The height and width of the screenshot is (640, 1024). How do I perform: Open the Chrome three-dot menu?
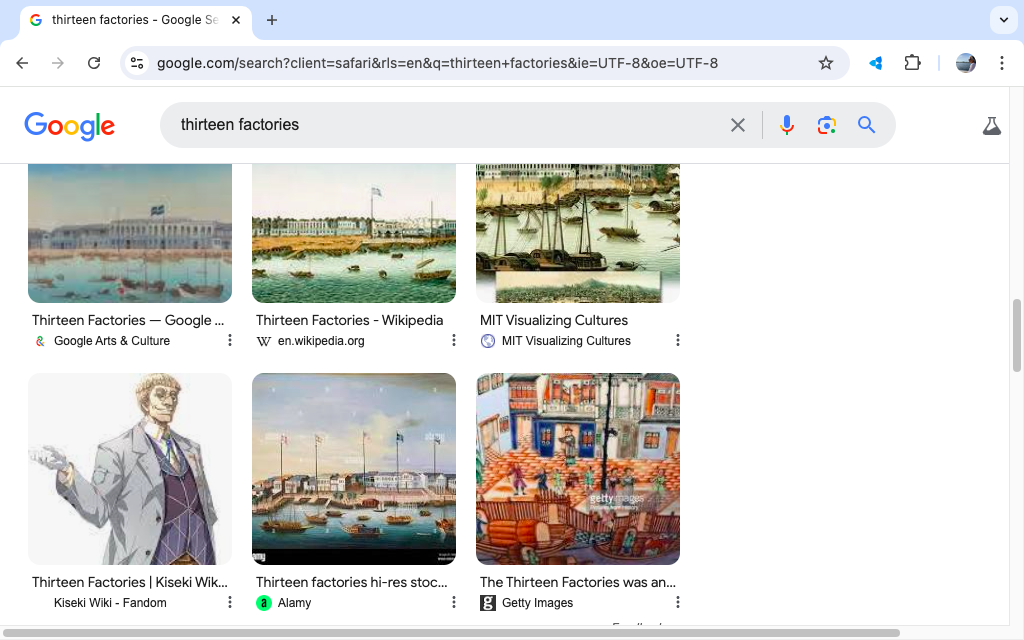1001,63
